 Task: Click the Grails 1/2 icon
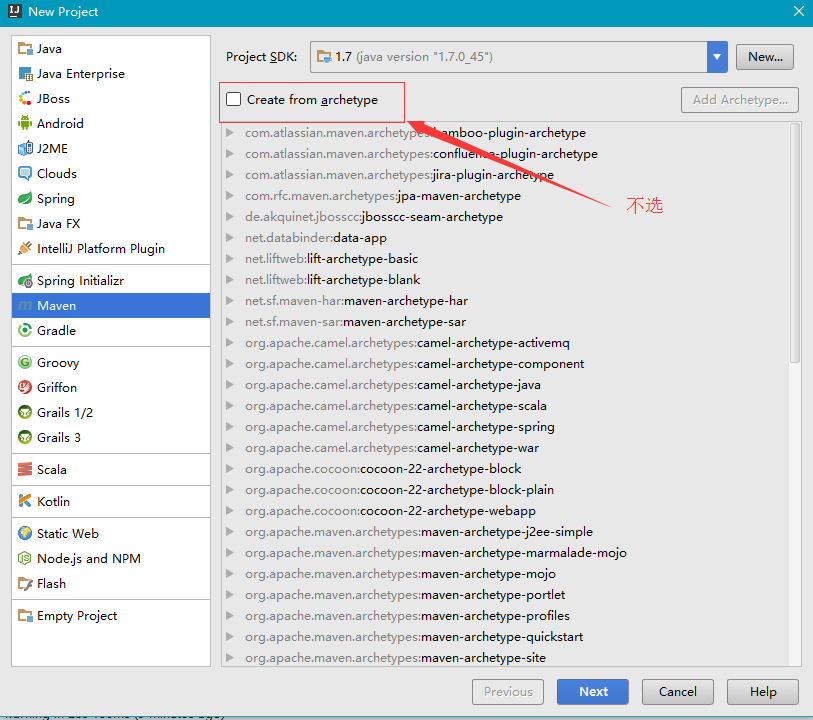[x=25, y=412]
